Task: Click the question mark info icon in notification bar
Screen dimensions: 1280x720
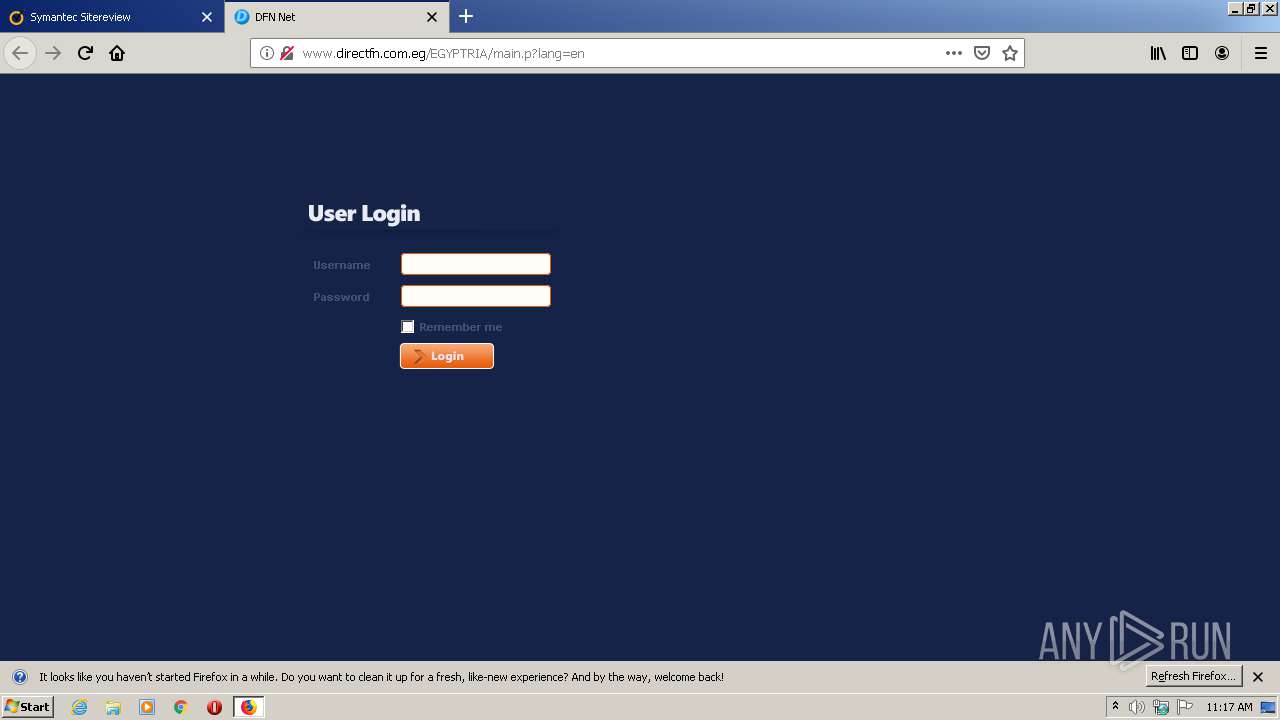Action: click(x=19, y=677)
